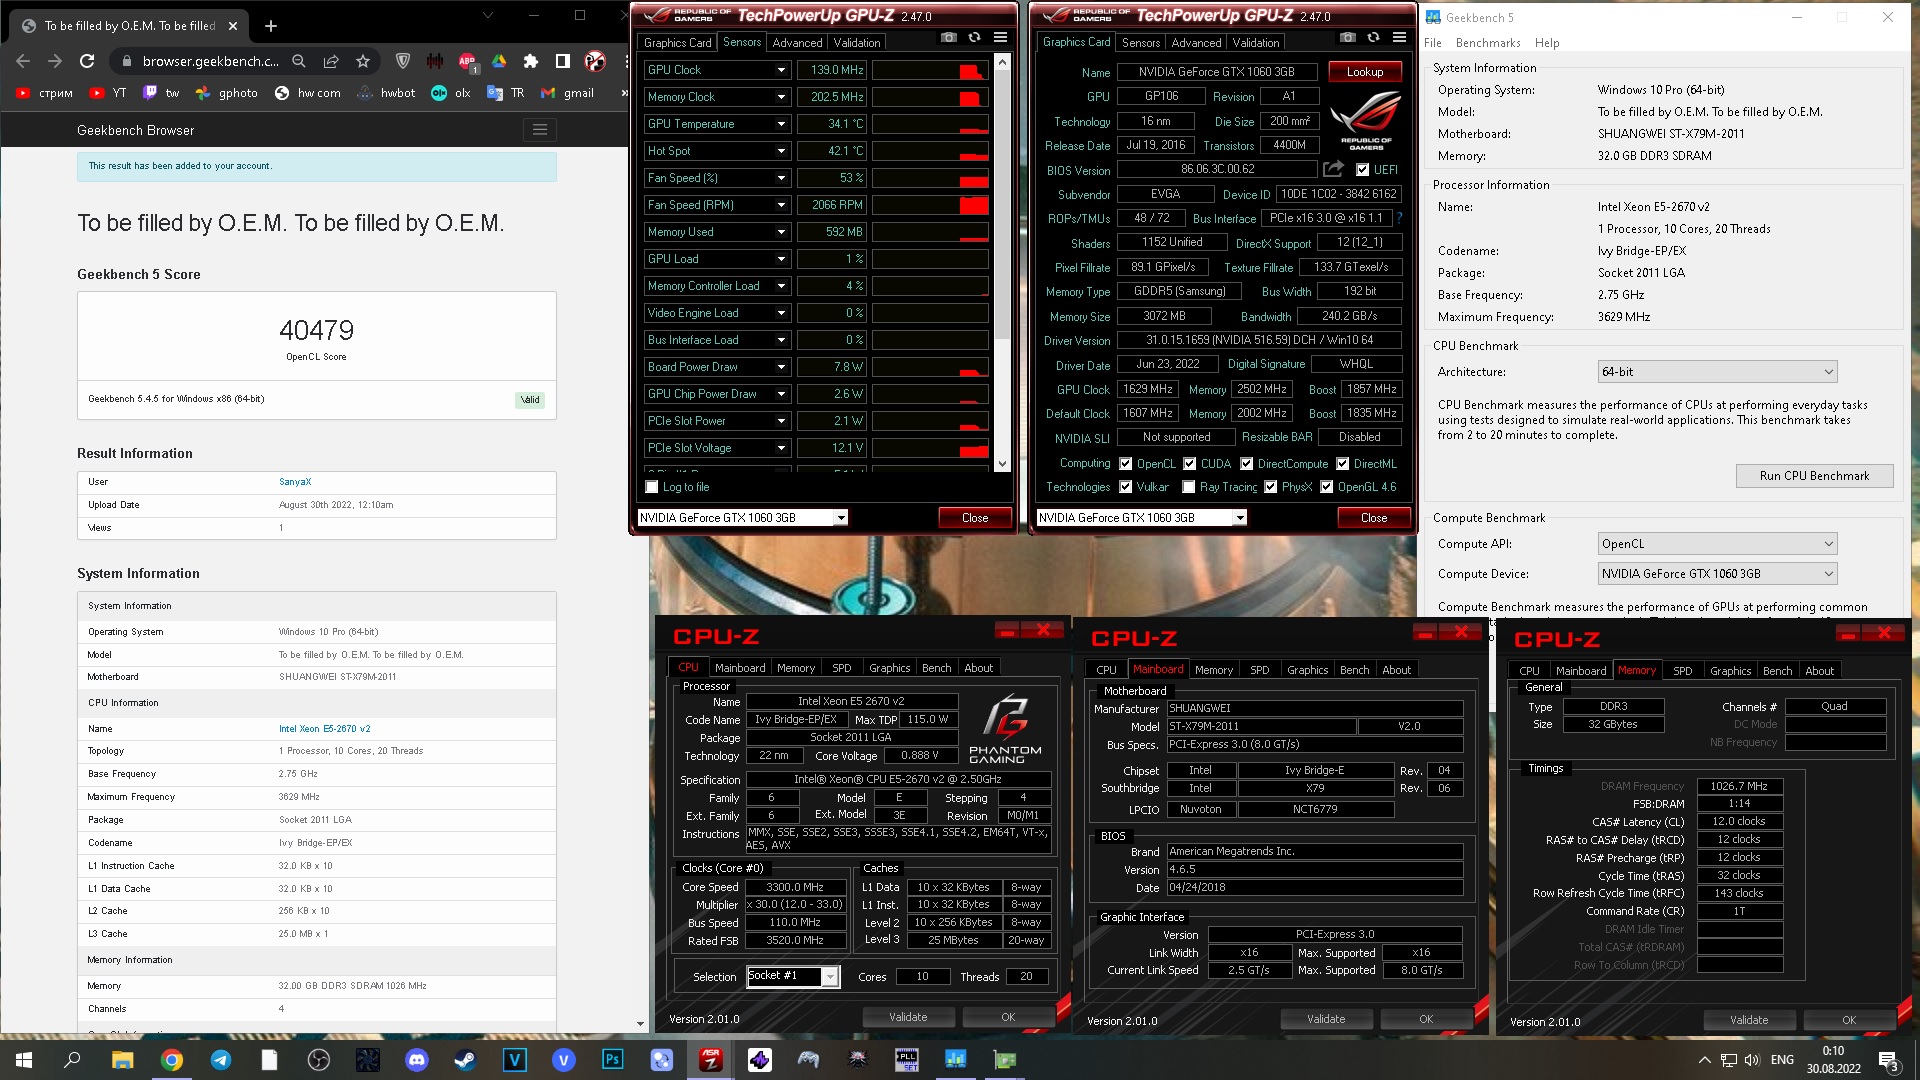This screenshot has height=1080, width=1920.
Task: Toggle the DirectCompute checkbox
Action: tap(1247, 464)
